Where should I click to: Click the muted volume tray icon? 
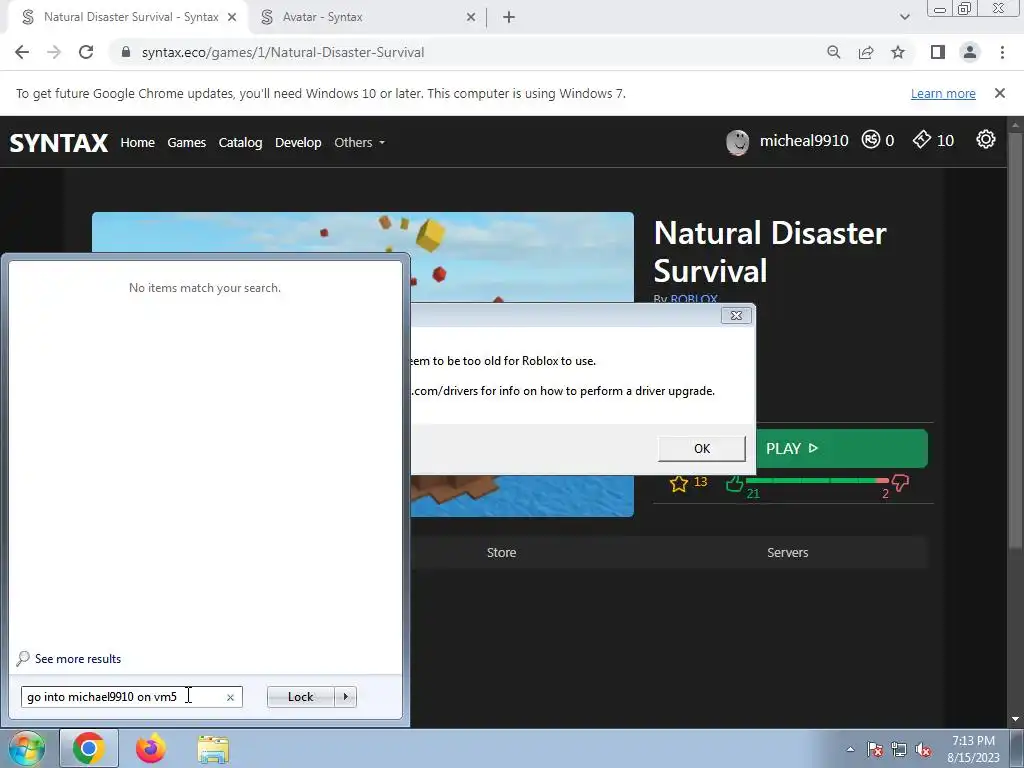click(x=923, y=749)
